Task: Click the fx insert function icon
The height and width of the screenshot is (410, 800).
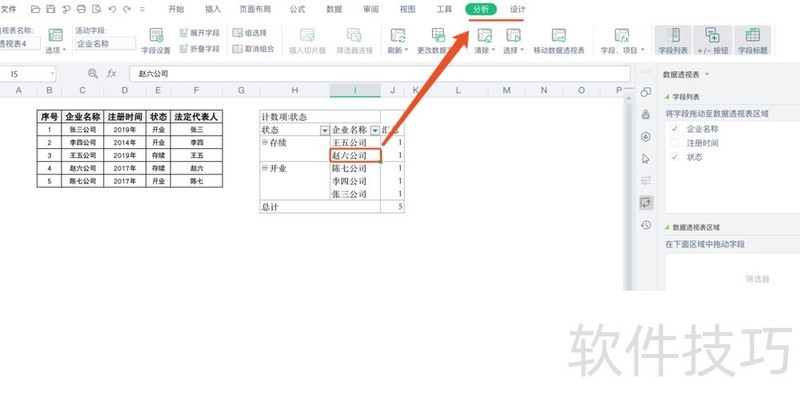Action: click(x=112, y=73)
